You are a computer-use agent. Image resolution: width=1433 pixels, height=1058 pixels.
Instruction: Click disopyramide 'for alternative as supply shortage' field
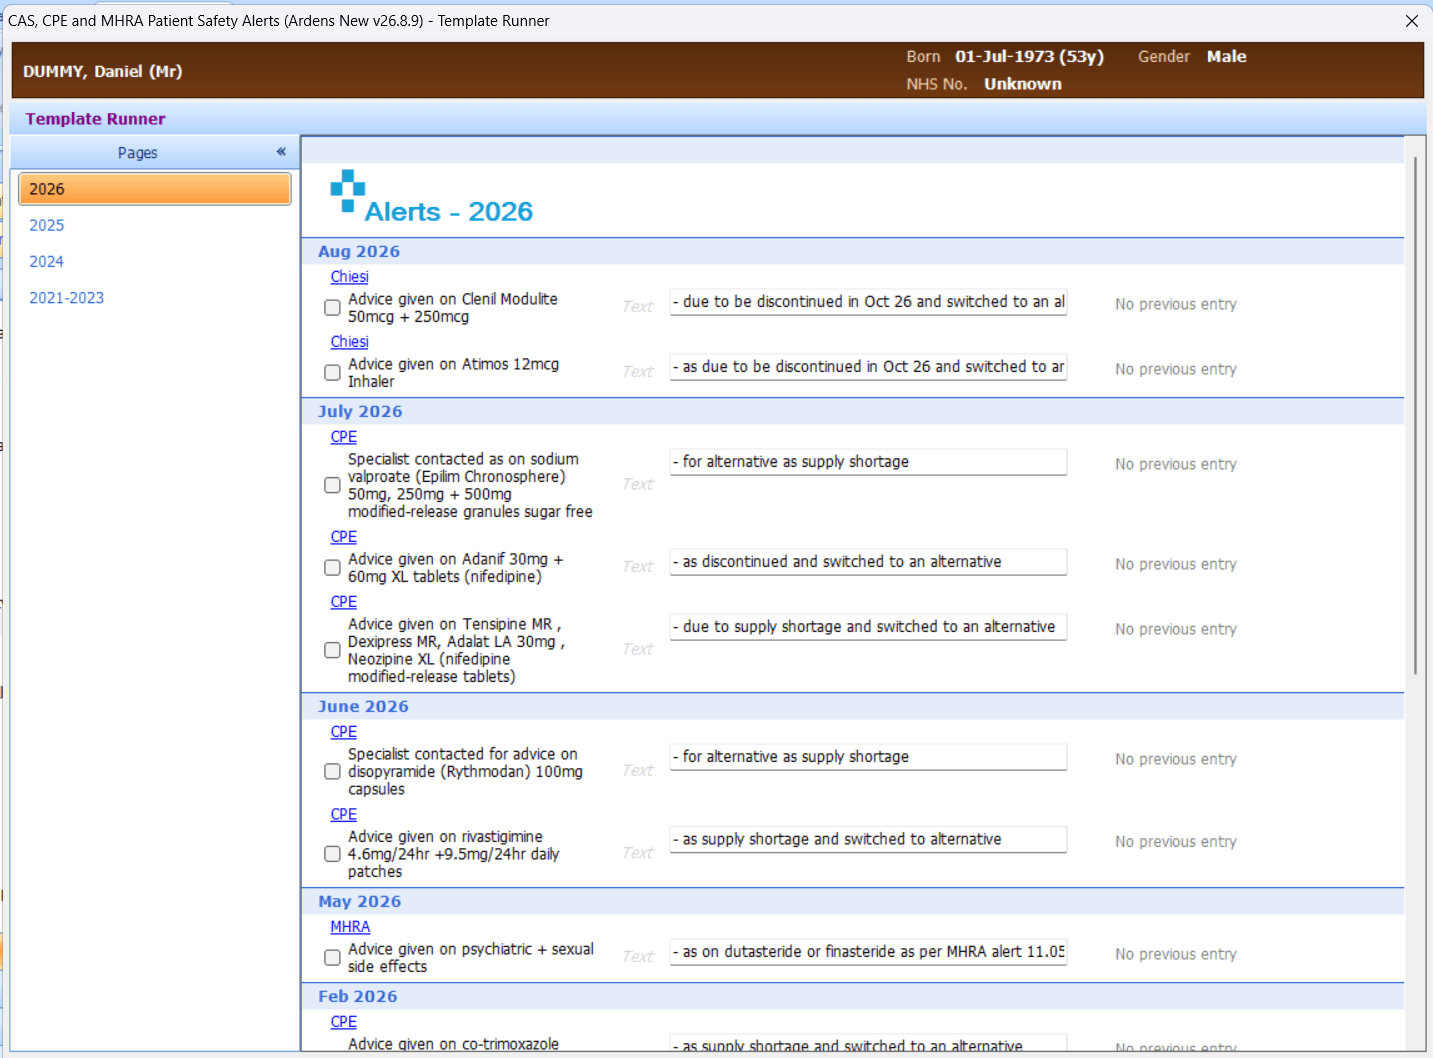point(868,757)
